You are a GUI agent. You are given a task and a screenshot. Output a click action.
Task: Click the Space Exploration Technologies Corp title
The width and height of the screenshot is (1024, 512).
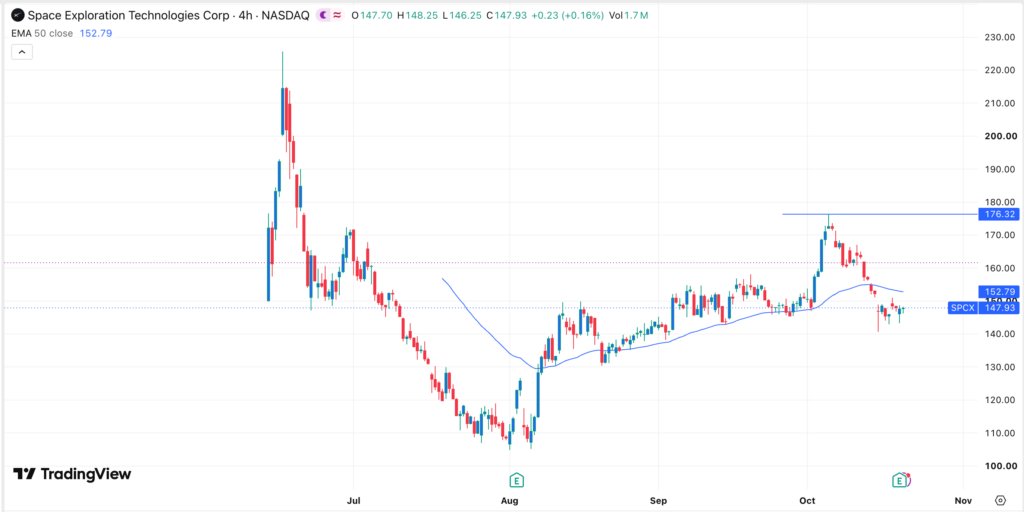coord(129,15)
